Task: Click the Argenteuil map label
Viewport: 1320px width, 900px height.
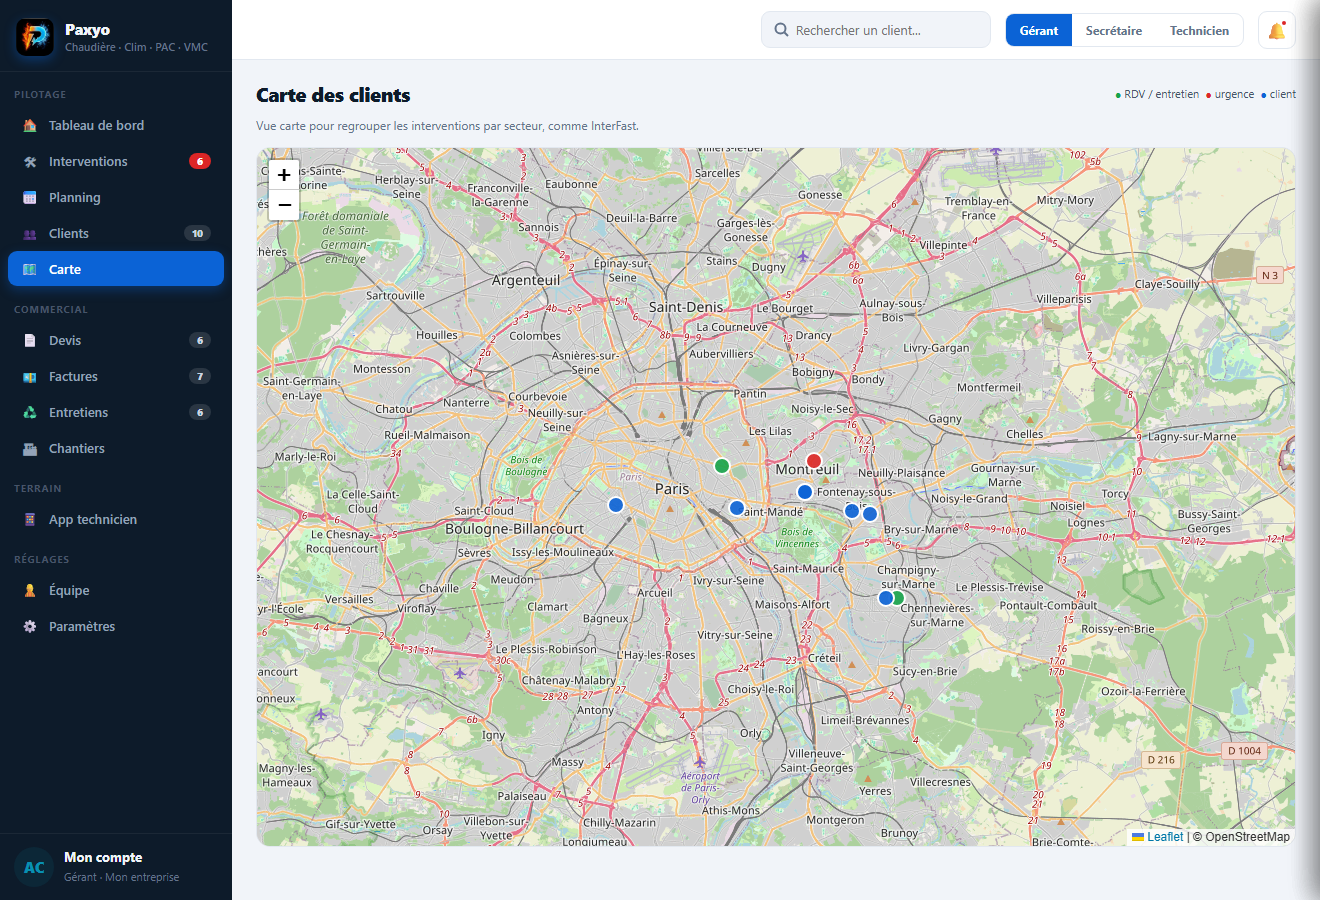Action: tap(526, 280)
